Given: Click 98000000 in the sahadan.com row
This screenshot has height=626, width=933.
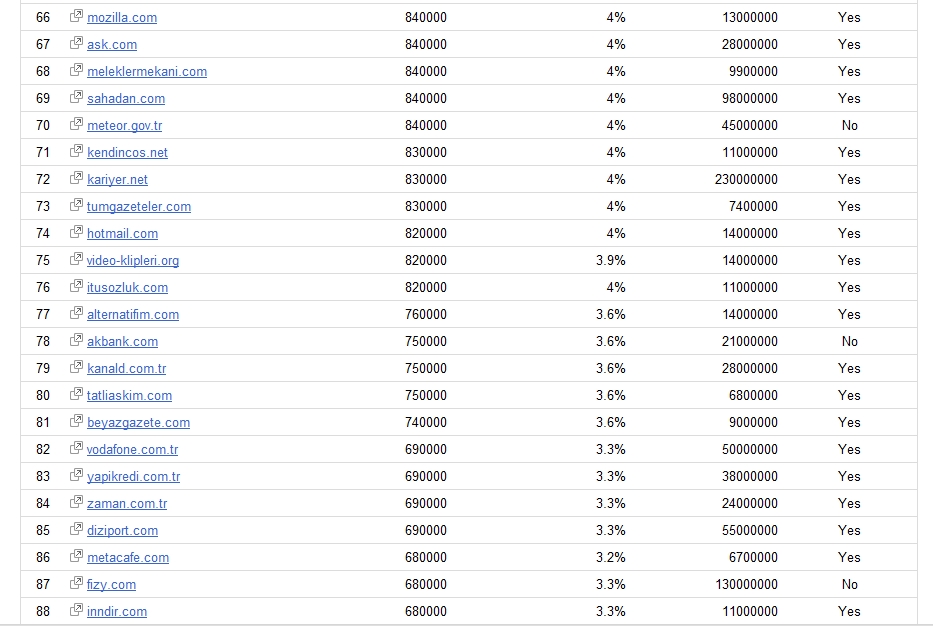Looking at the screenshot, I should pyautogui.click(x=750, y=99).
